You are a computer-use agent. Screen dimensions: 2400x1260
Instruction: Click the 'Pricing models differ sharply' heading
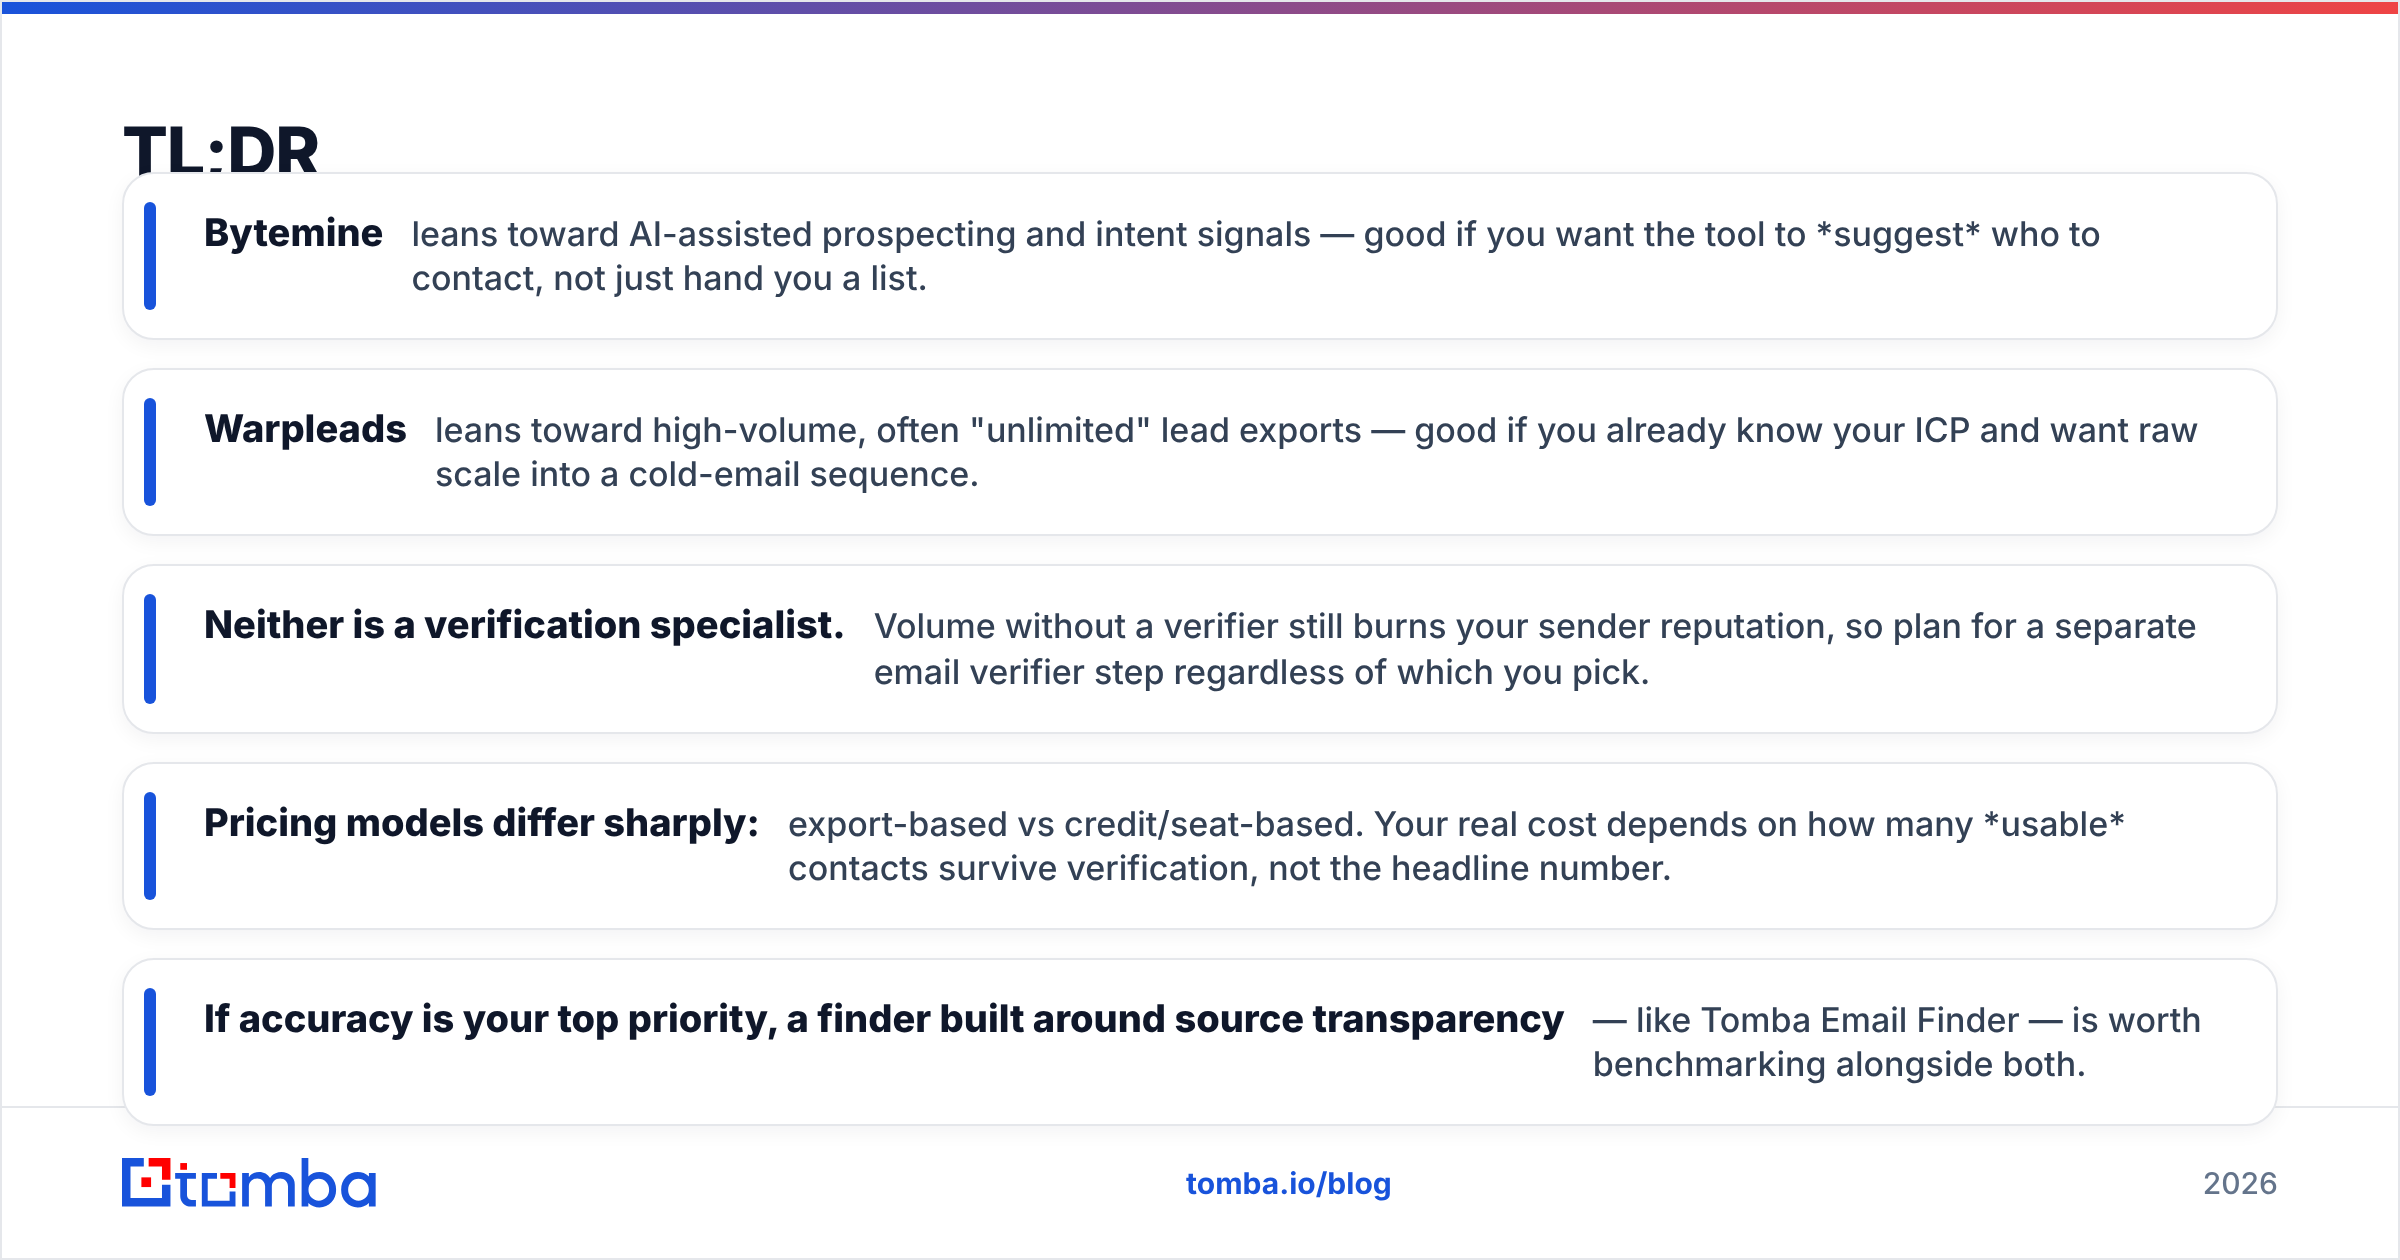point(481,823)
